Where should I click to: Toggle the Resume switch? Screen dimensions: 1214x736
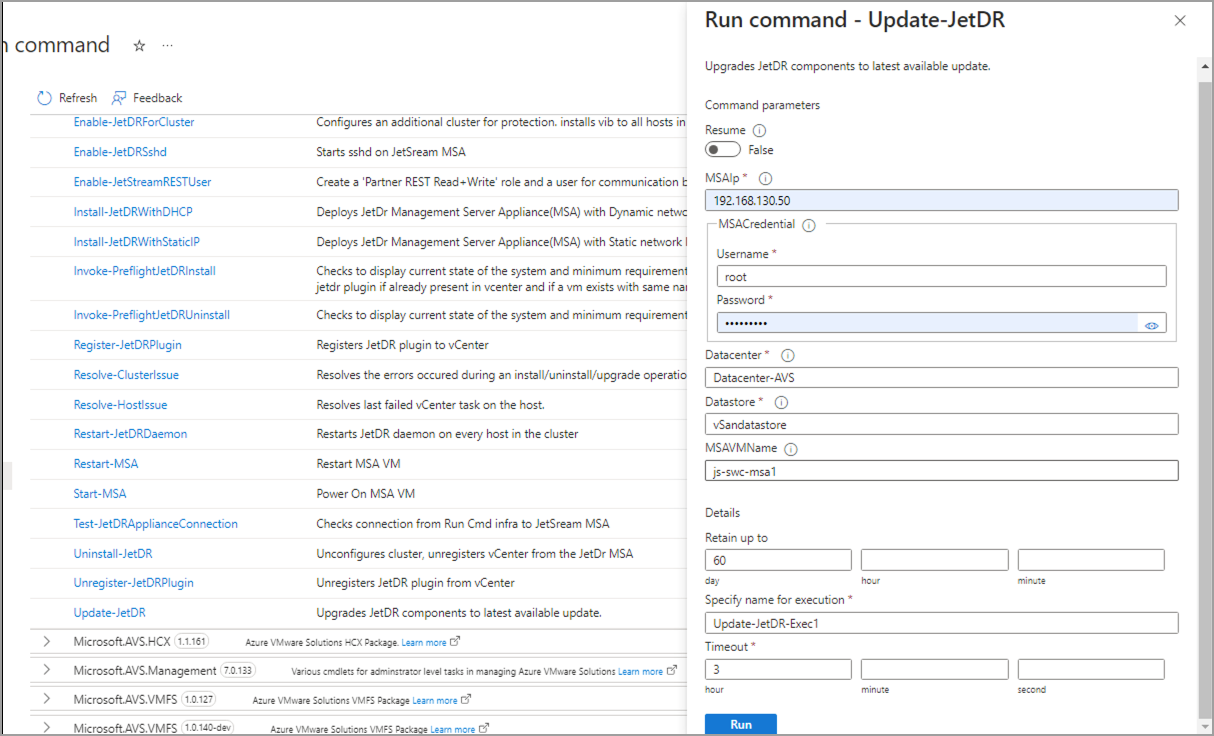[723, 150]
